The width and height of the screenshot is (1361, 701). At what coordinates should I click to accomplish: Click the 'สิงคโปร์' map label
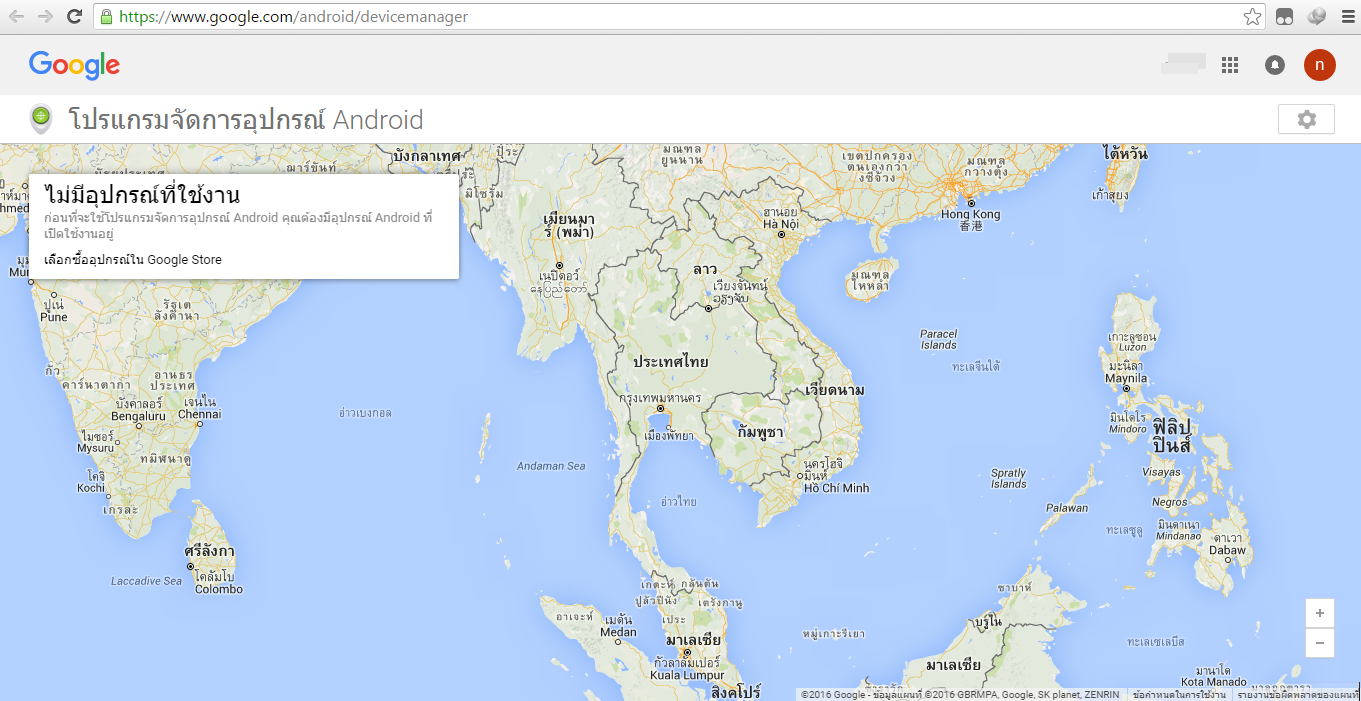[x=735, y=692]
